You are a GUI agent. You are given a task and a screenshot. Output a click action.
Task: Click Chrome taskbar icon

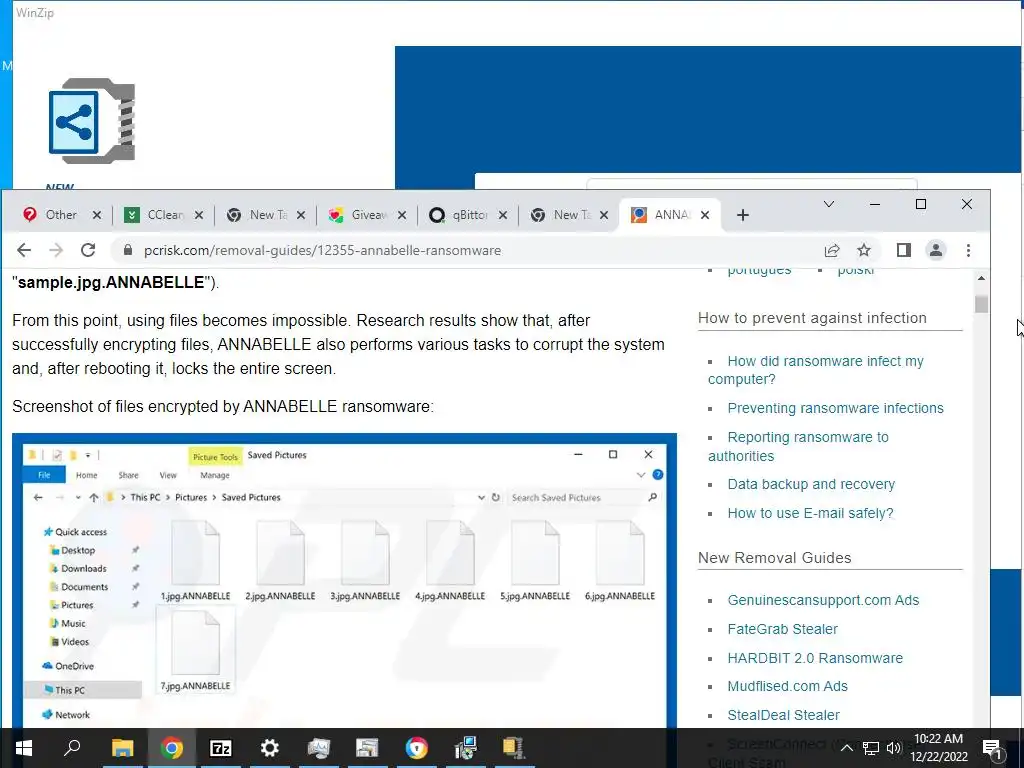(171, 748)
